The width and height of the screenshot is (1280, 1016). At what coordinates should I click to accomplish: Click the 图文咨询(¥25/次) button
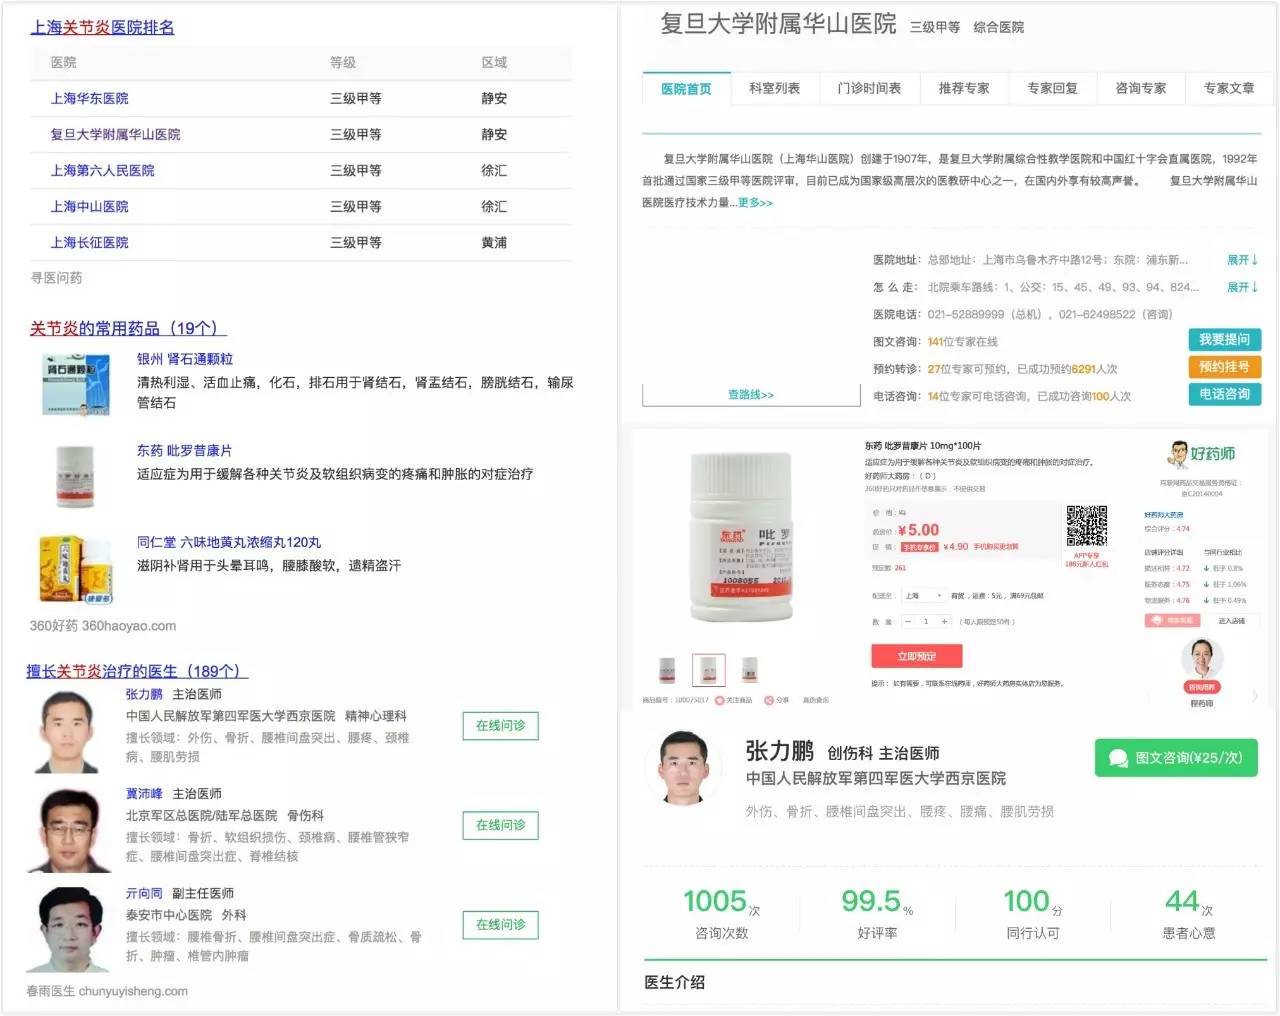[1176, 758]
